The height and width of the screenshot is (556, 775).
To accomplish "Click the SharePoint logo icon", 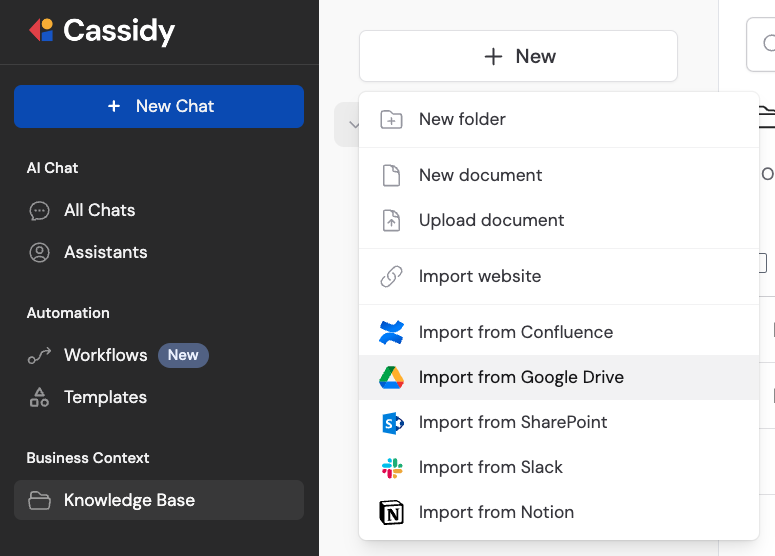I will click(x=392, y=423).
